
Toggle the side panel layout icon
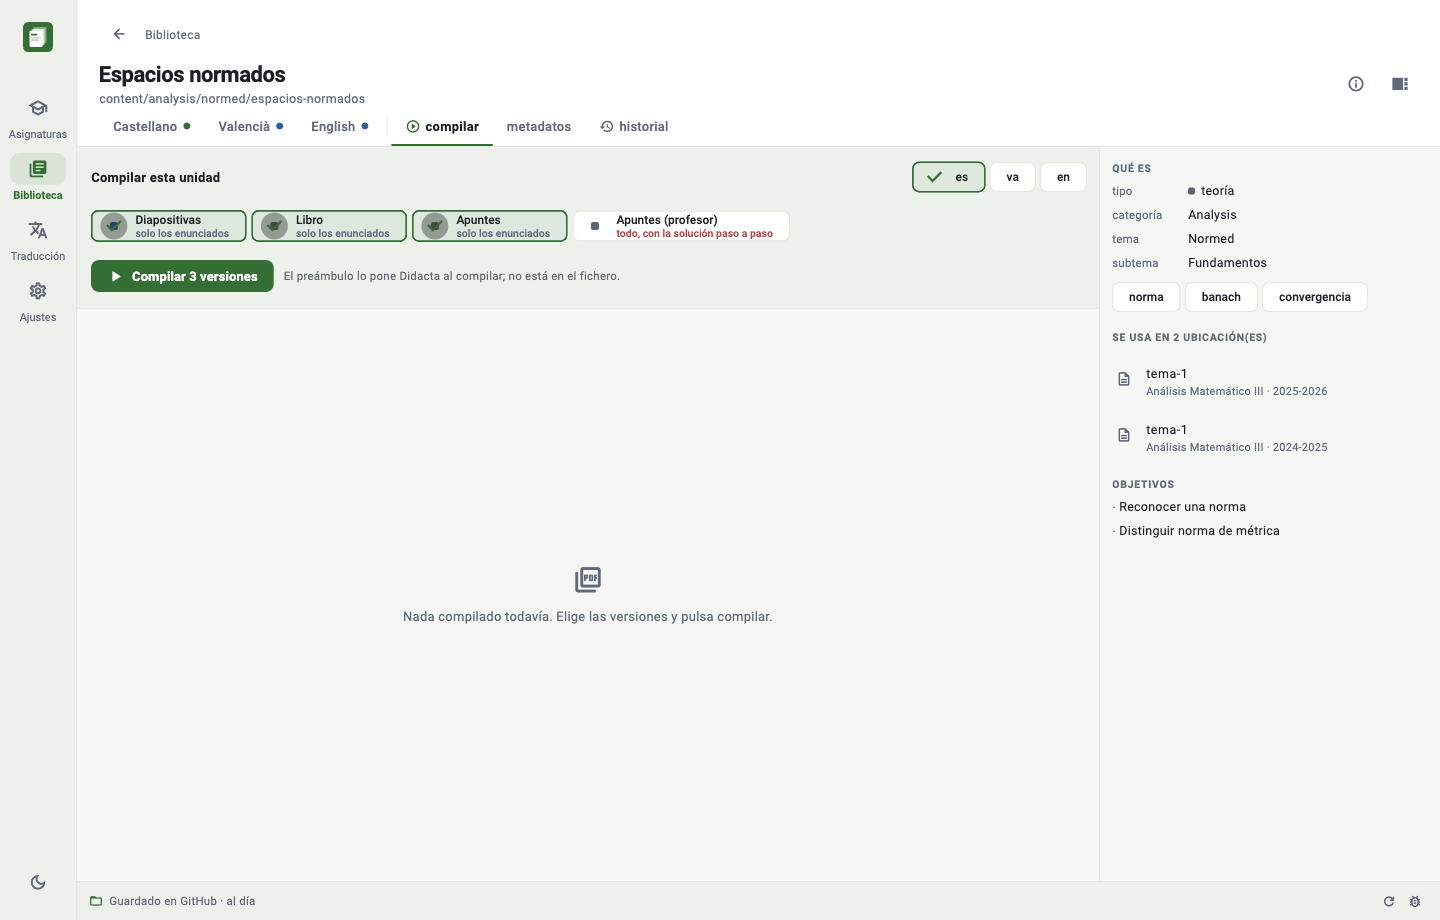(1400, 84)
